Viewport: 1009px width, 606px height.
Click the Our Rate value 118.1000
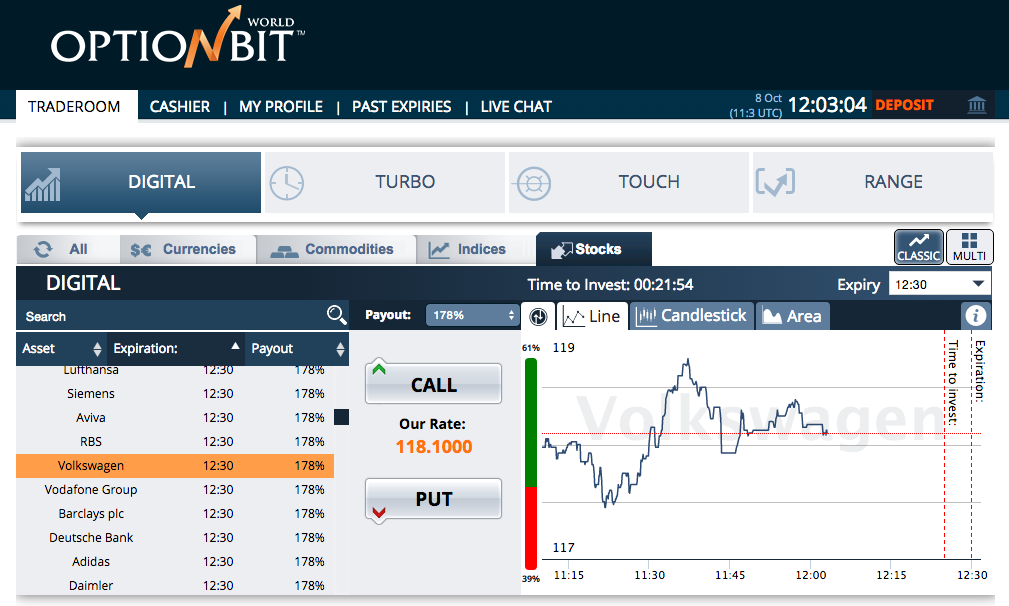click(x=434, y=446)
